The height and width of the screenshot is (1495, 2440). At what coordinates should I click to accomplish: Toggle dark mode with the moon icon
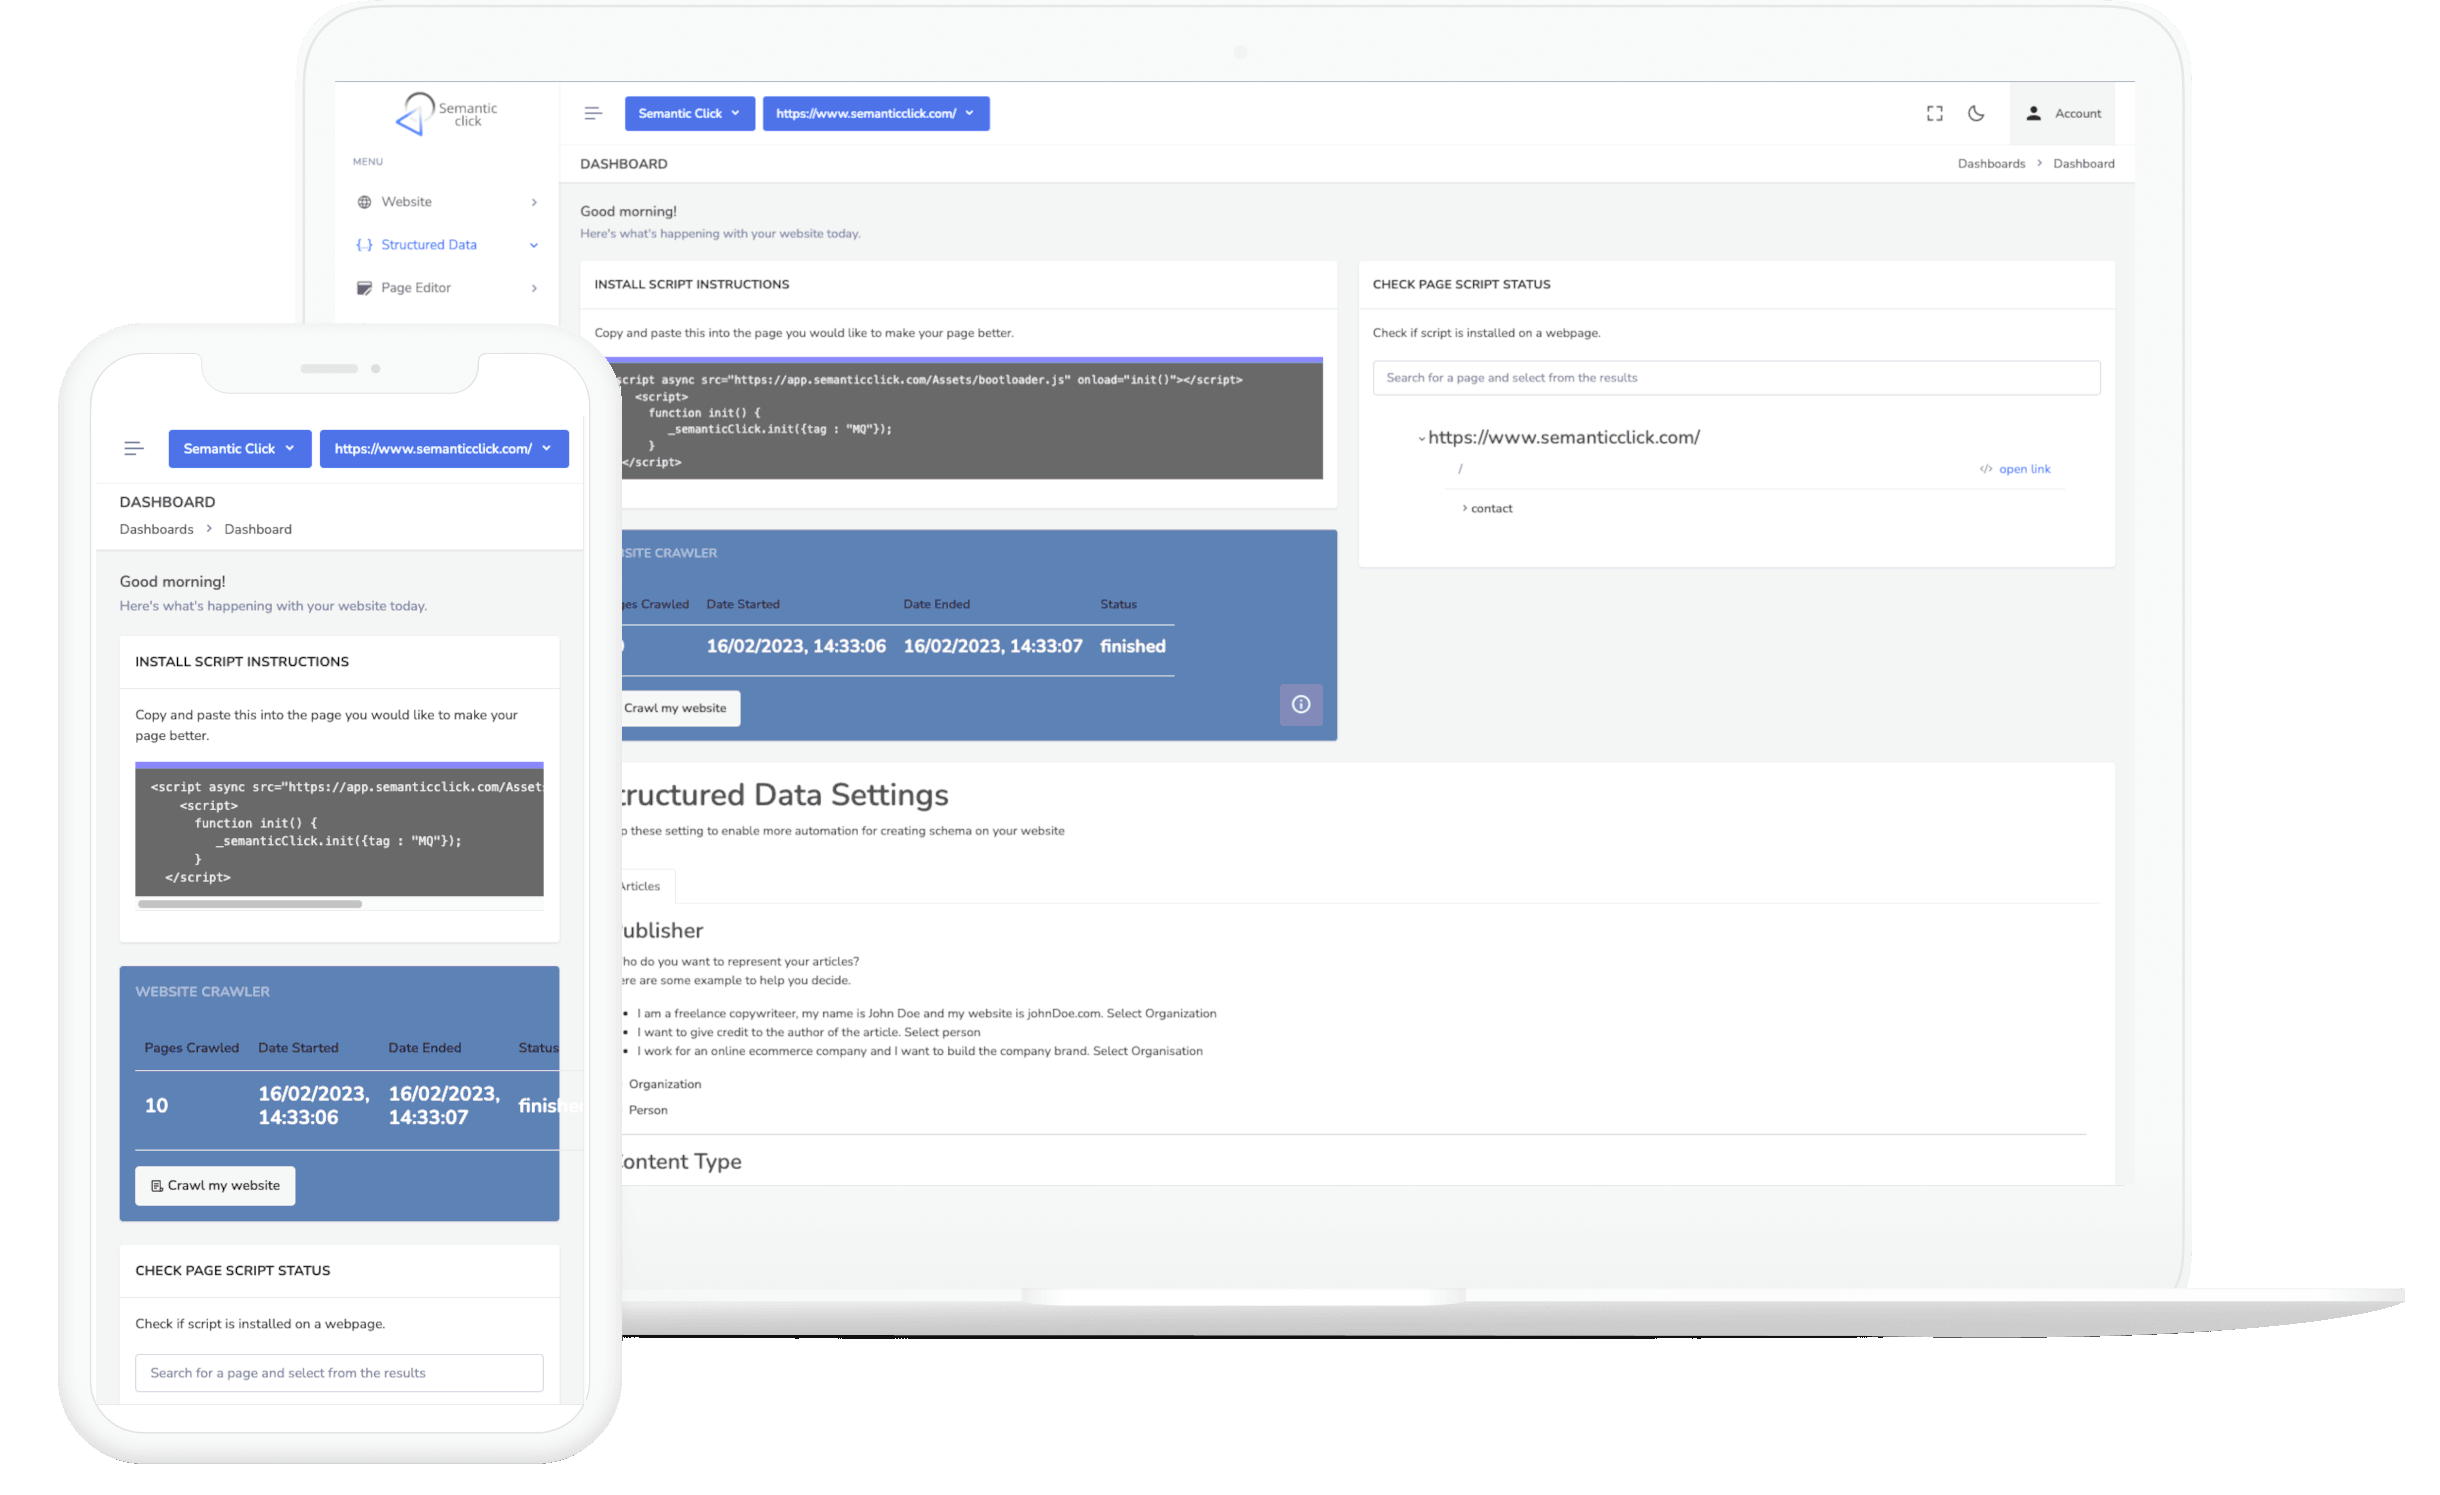pyautogui.click(x=1975, y=113)
